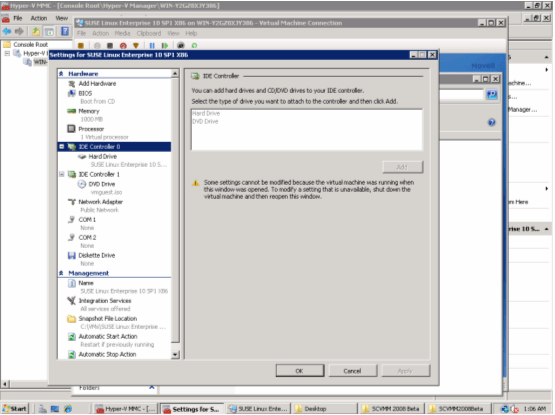Select the COM 1 port icon
This screenshot has width=555, height=415.
coord(72,220)
